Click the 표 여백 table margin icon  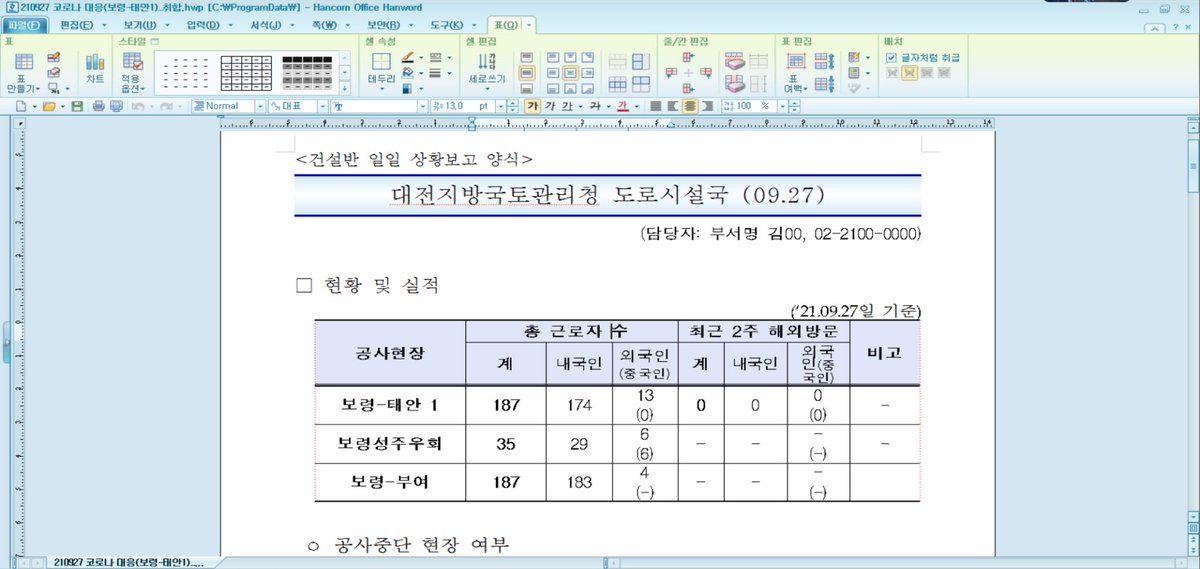coord(795,71)
